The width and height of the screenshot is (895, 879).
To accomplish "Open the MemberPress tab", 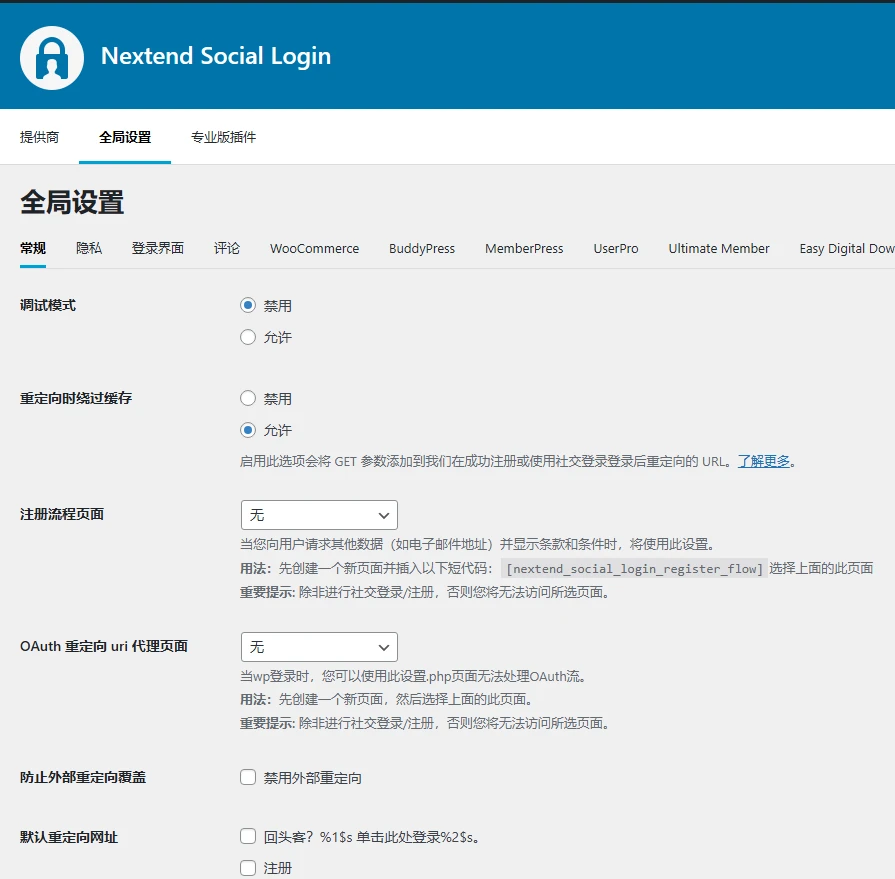I will click(x=524, y=248).
